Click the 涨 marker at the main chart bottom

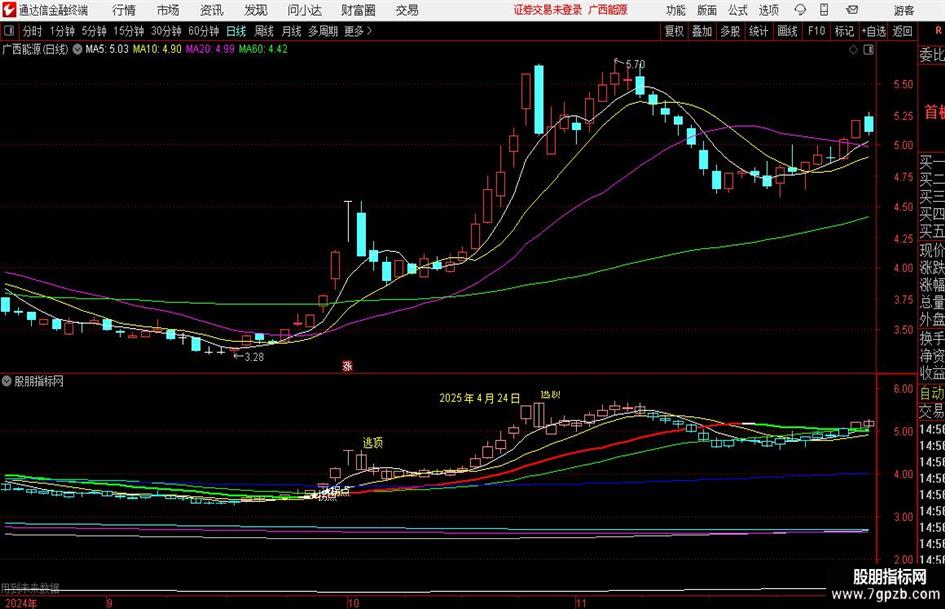click(347, 365)
